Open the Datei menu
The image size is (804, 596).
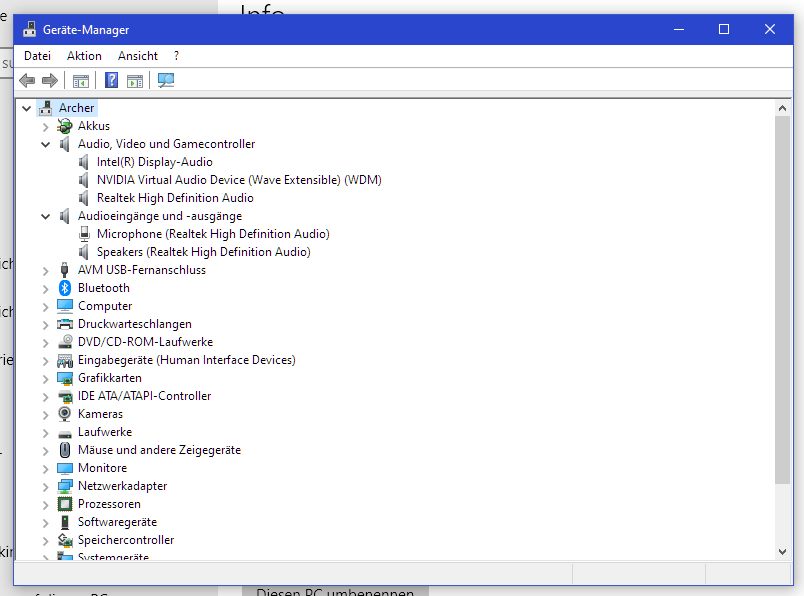pos(37,56)
